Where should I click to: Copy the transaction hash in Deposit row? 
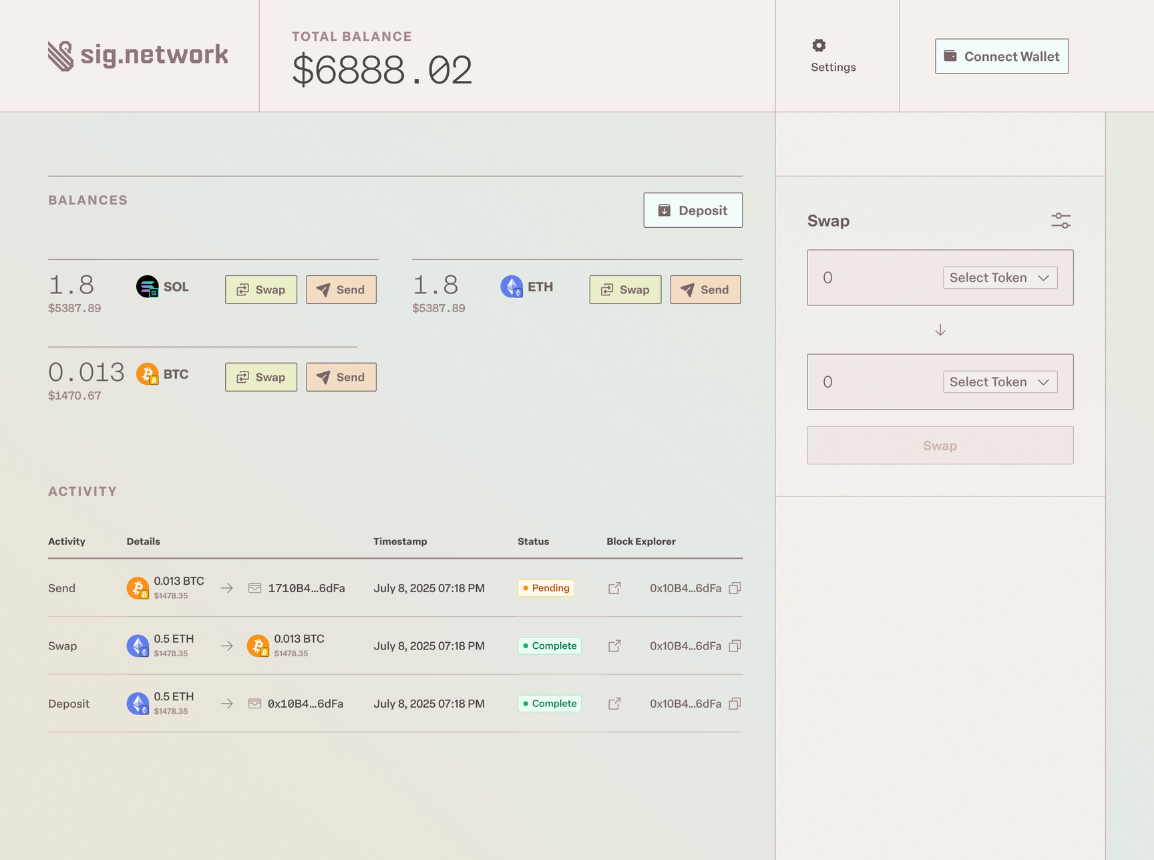coord(734,704)
